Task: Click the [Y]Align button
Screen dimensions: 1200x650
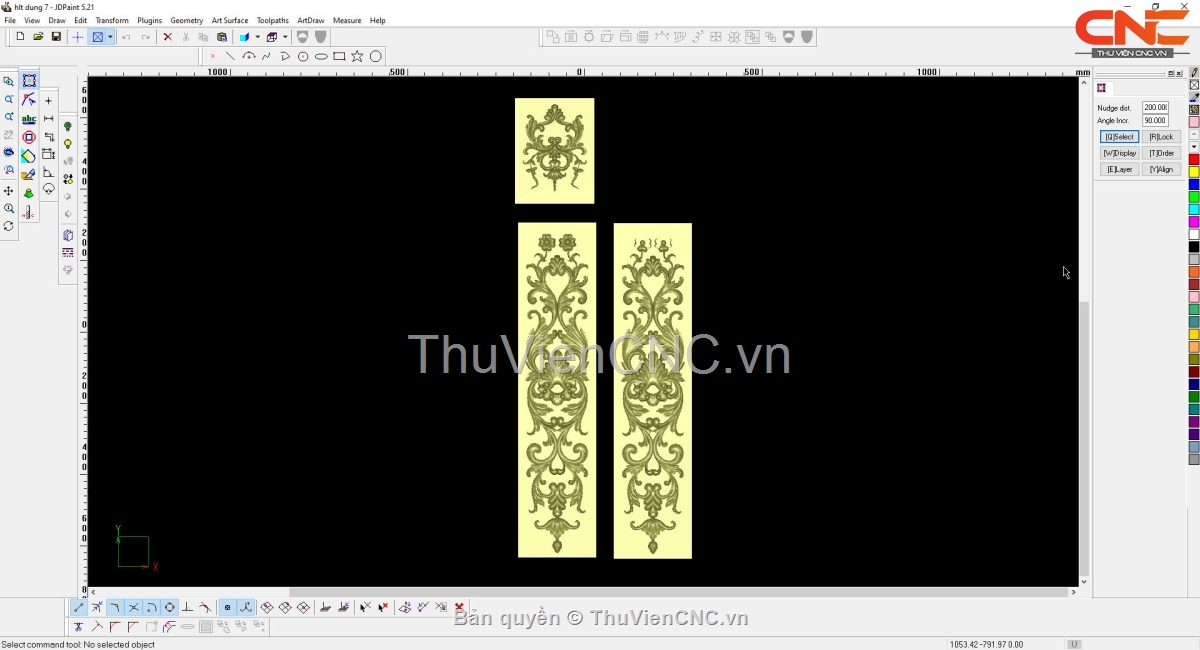Action: coord(1161,169)
